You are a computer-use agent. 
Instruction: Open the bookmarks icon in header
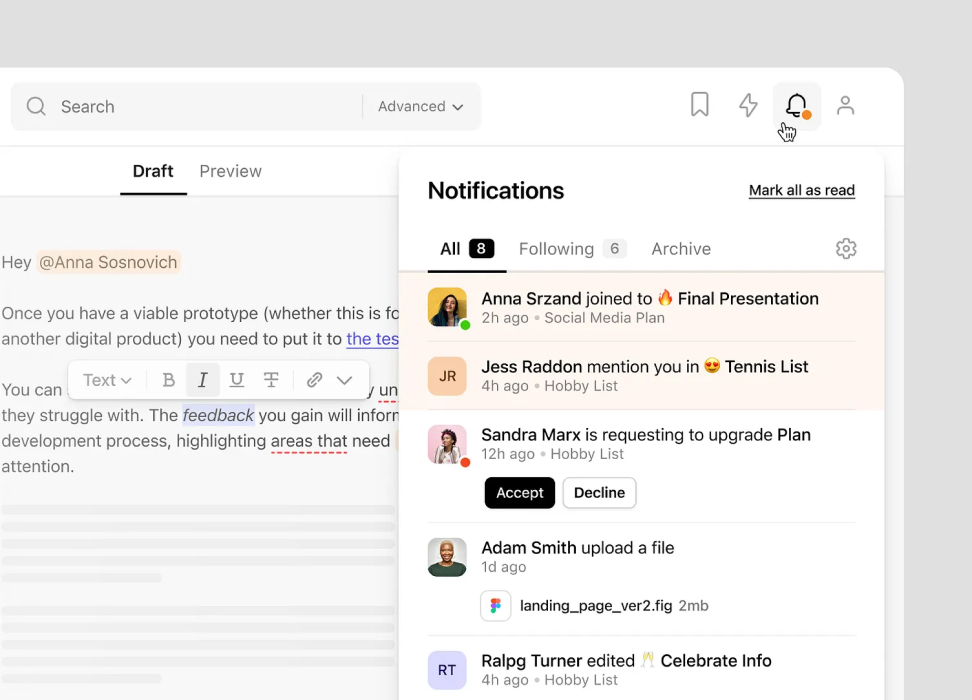700,104
